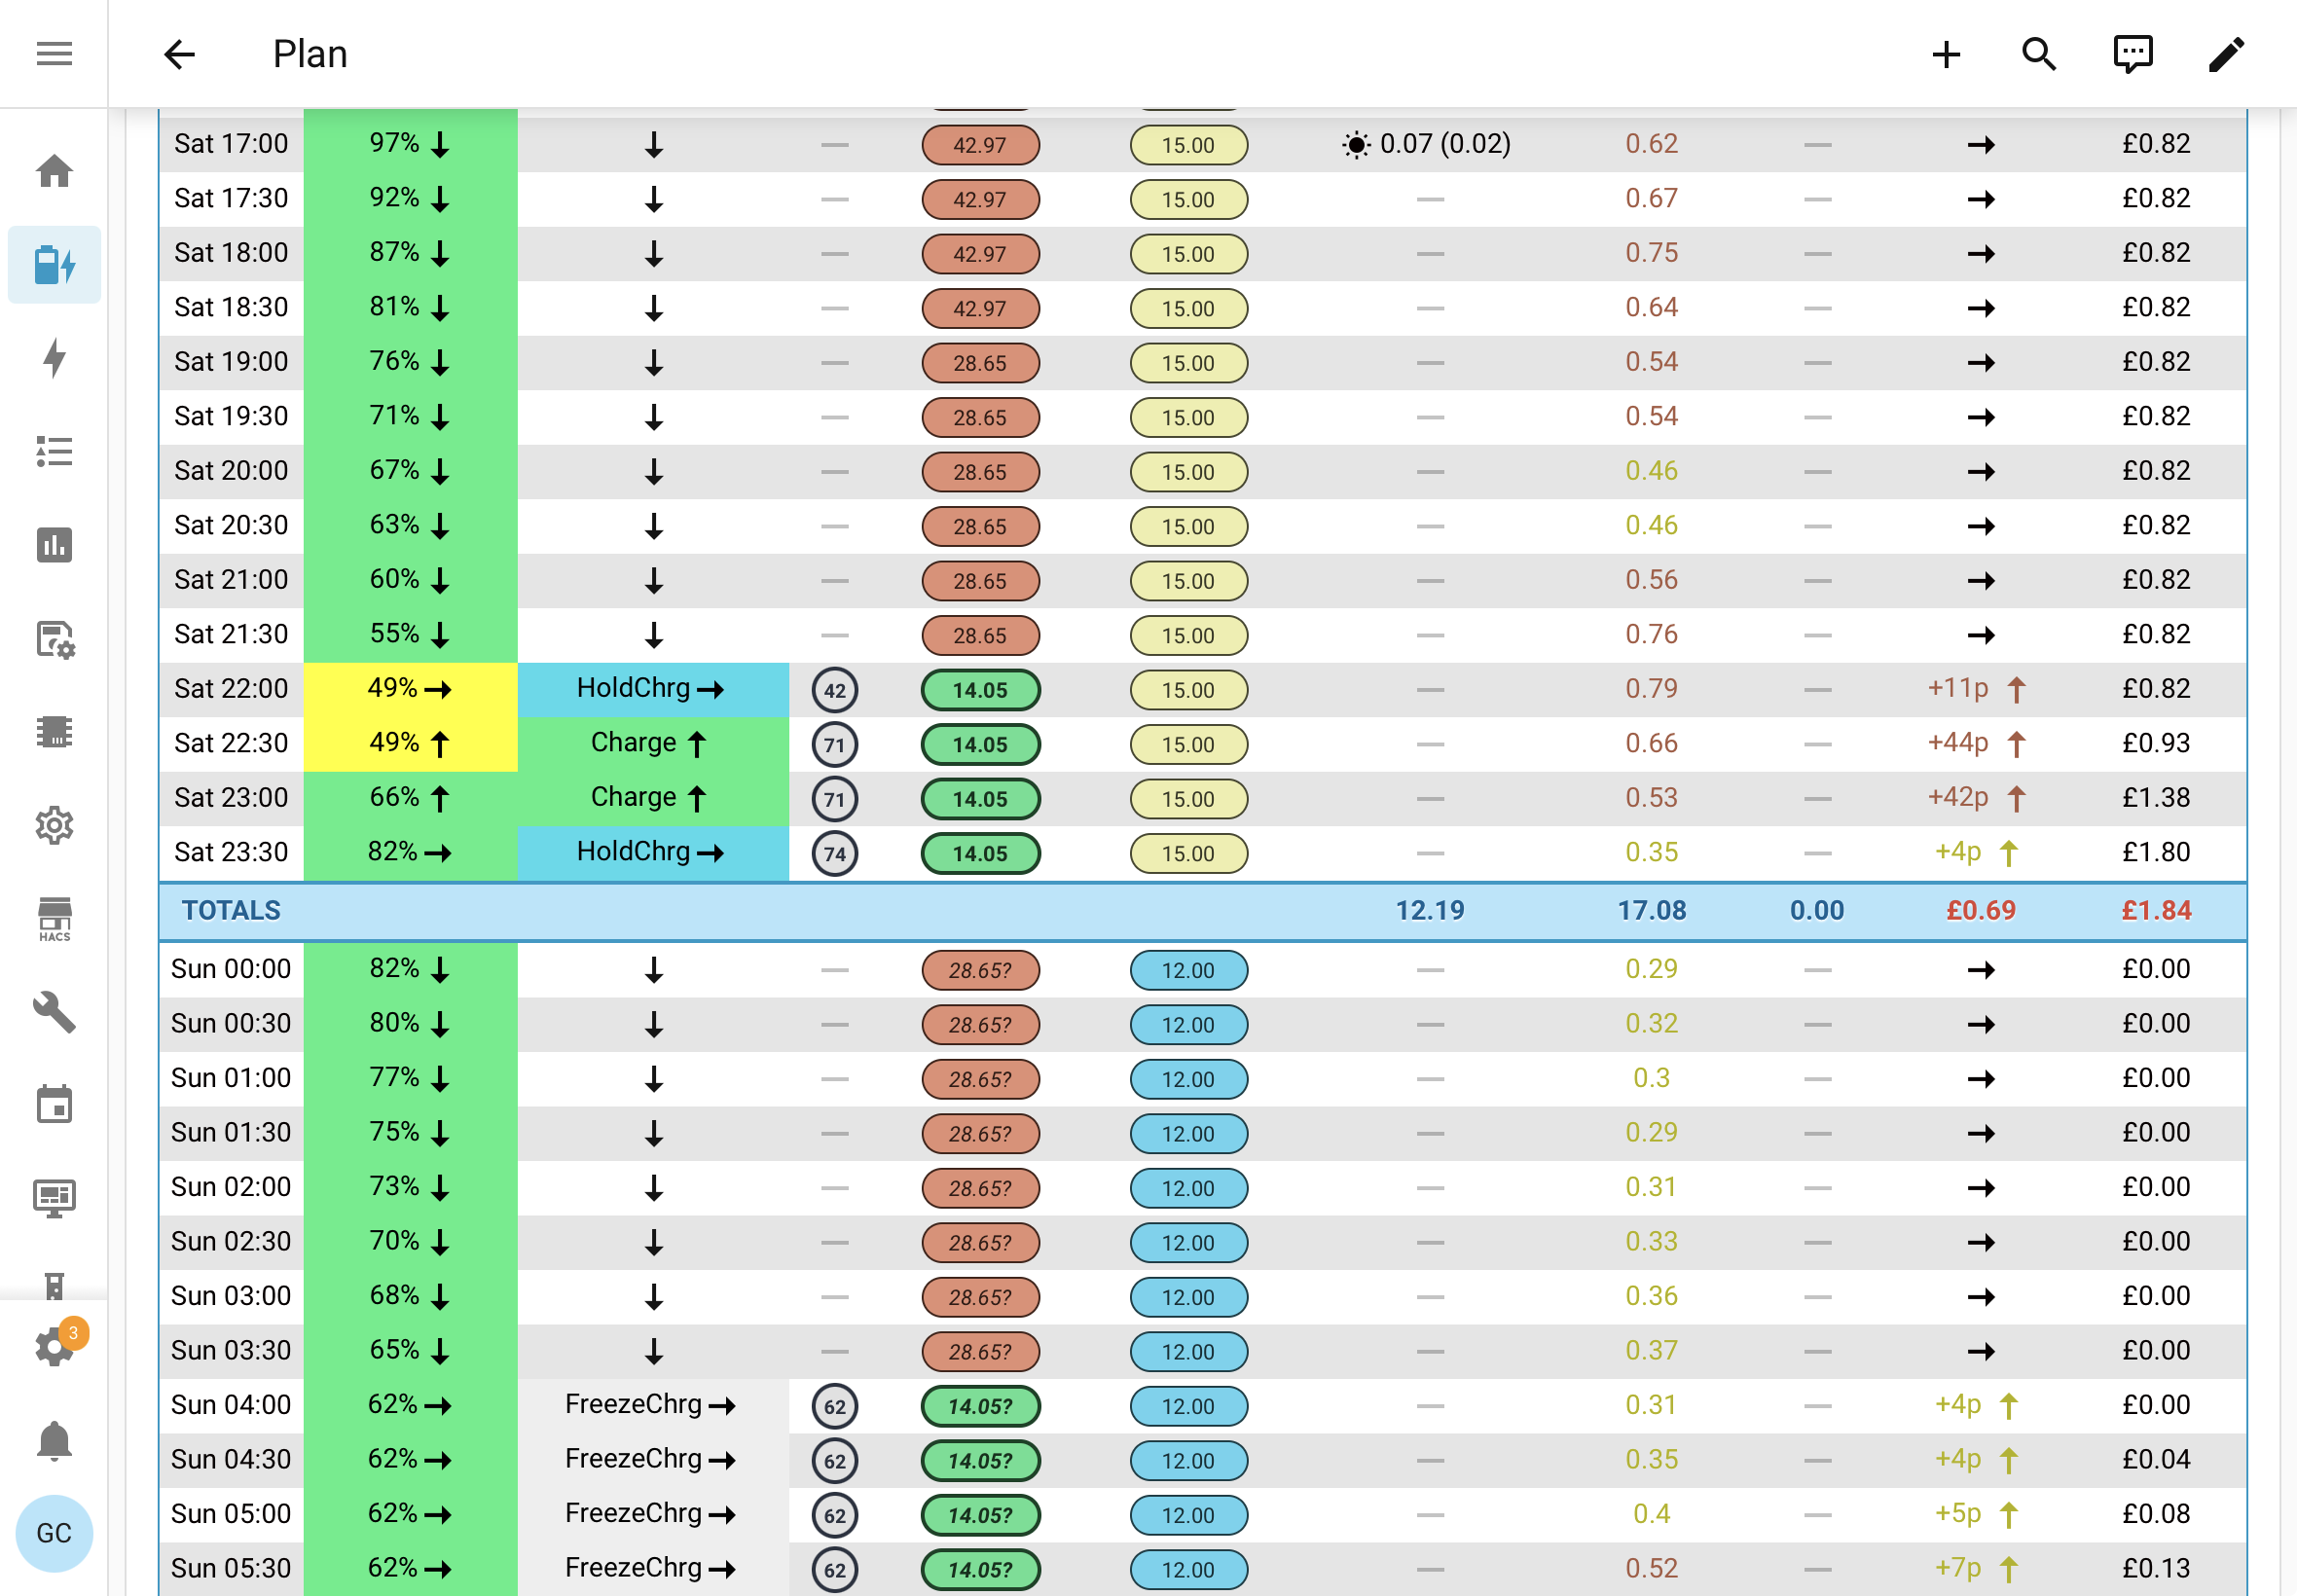Click the 0.79 load value at Sat 22:00
The width and height of the screenshot is (2297, 1596).
(1652, 689)
